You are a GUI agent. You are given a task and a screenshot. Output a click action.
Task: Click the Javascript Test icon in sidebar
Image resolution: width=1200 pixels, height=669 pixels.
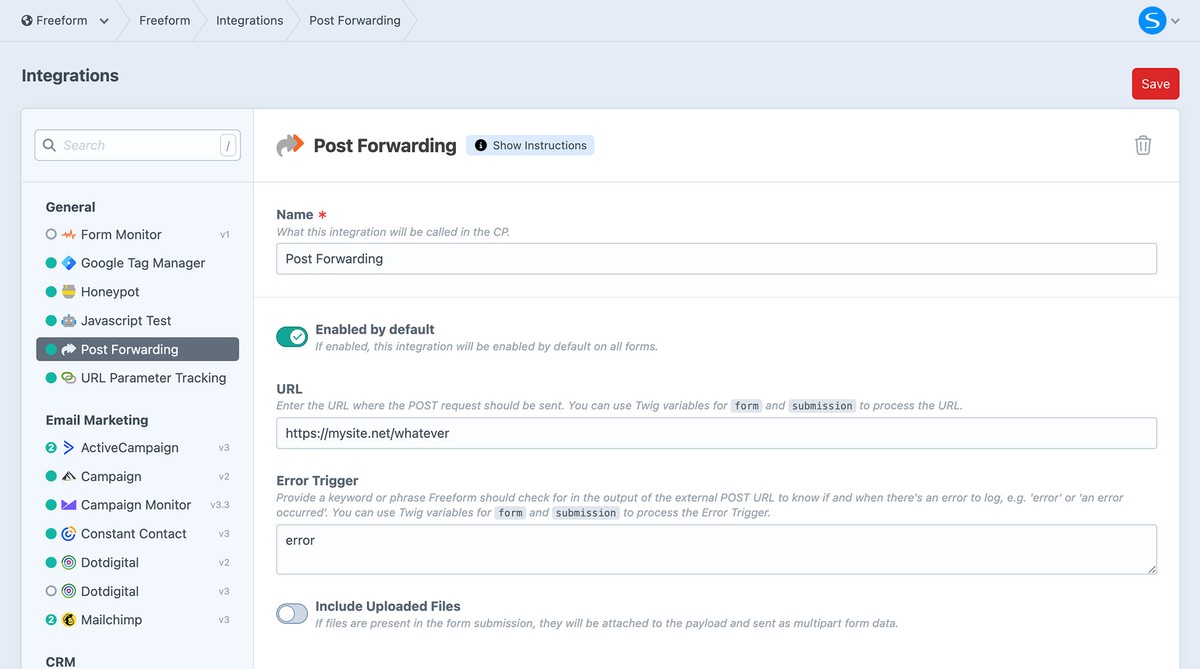click(66, 320)
